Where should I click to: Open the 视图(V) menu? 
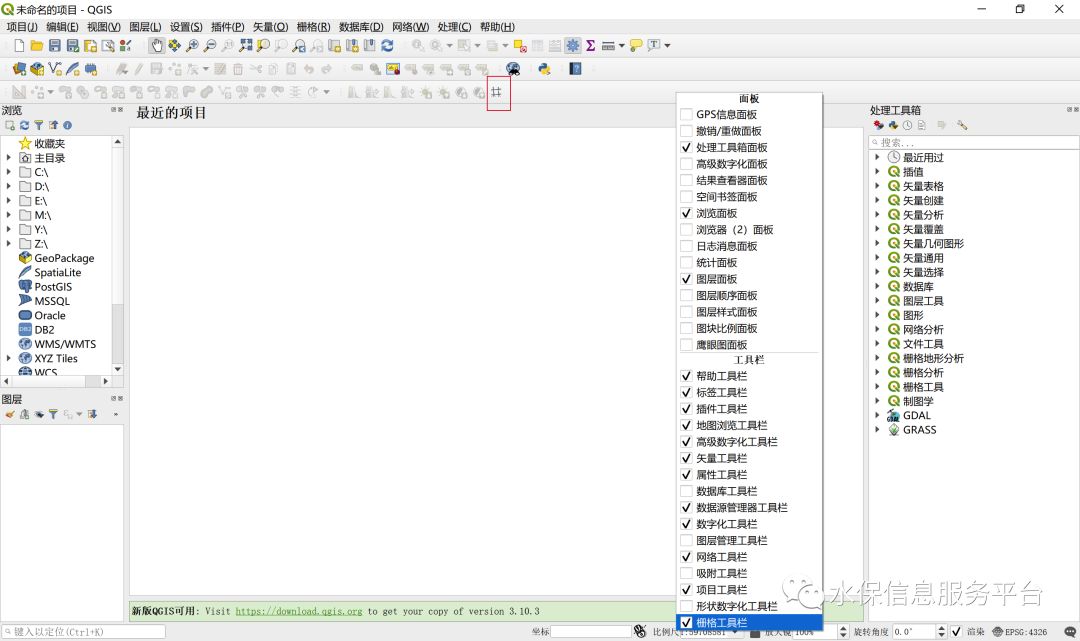click(x=103, y=27)
